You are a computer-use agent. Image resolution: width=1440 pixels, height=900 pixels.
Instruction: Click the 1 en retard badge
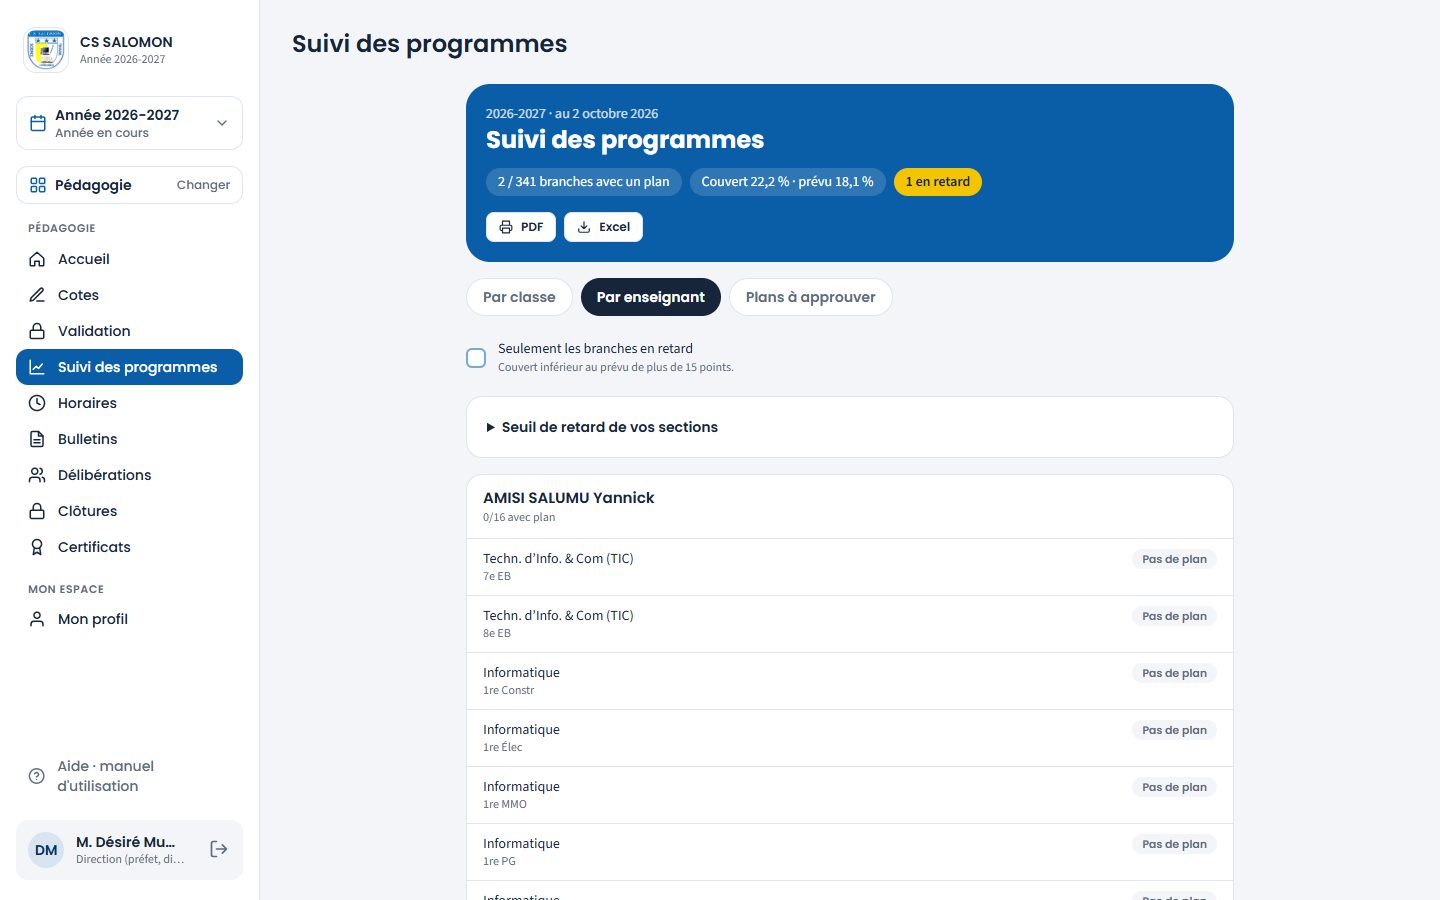click(938, 182)
